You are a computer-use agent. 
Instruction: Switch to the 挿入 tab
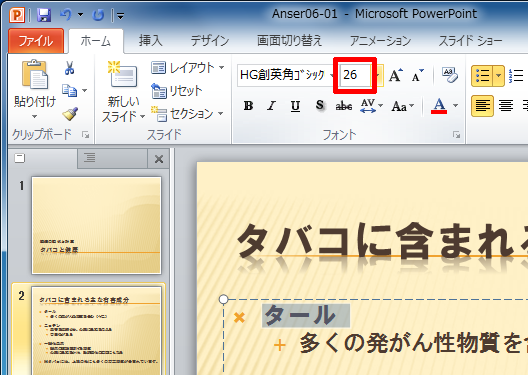151,41
